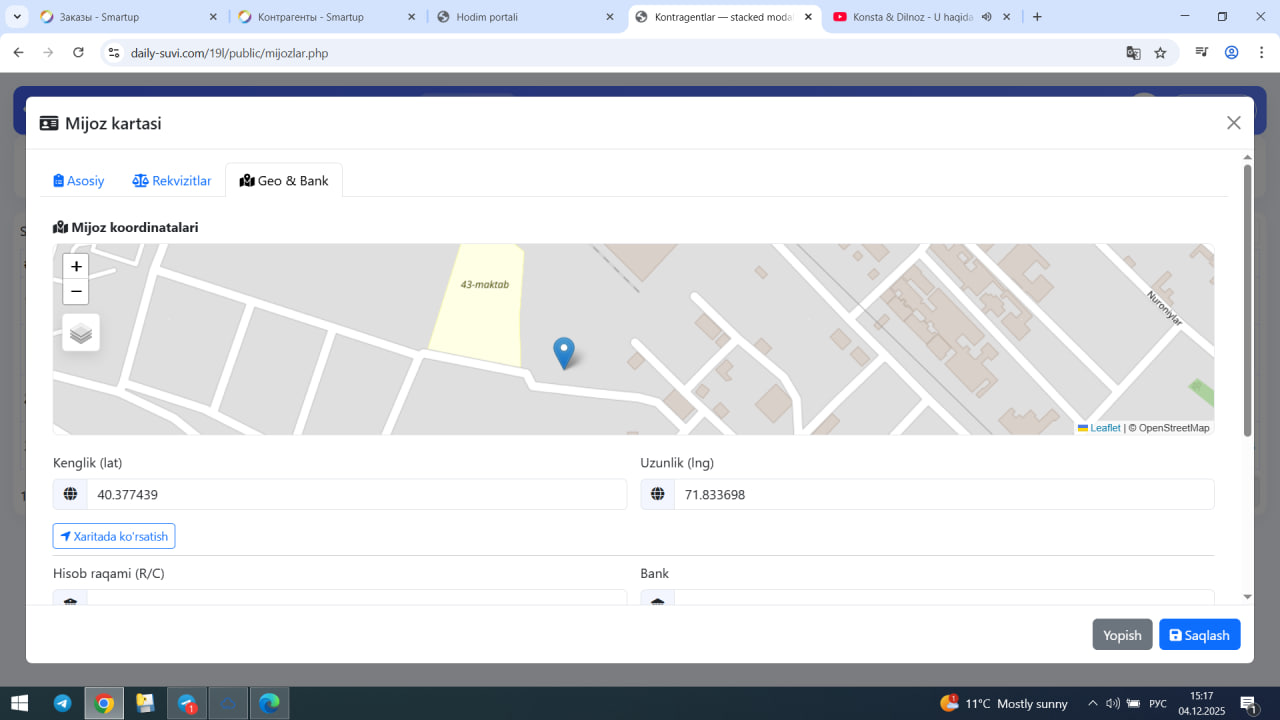Image resolution: width=1280 pixels, height=720 pixels.
Task: Click the modal's vertical scrollbar thumb
Action: pos(1247,300)
